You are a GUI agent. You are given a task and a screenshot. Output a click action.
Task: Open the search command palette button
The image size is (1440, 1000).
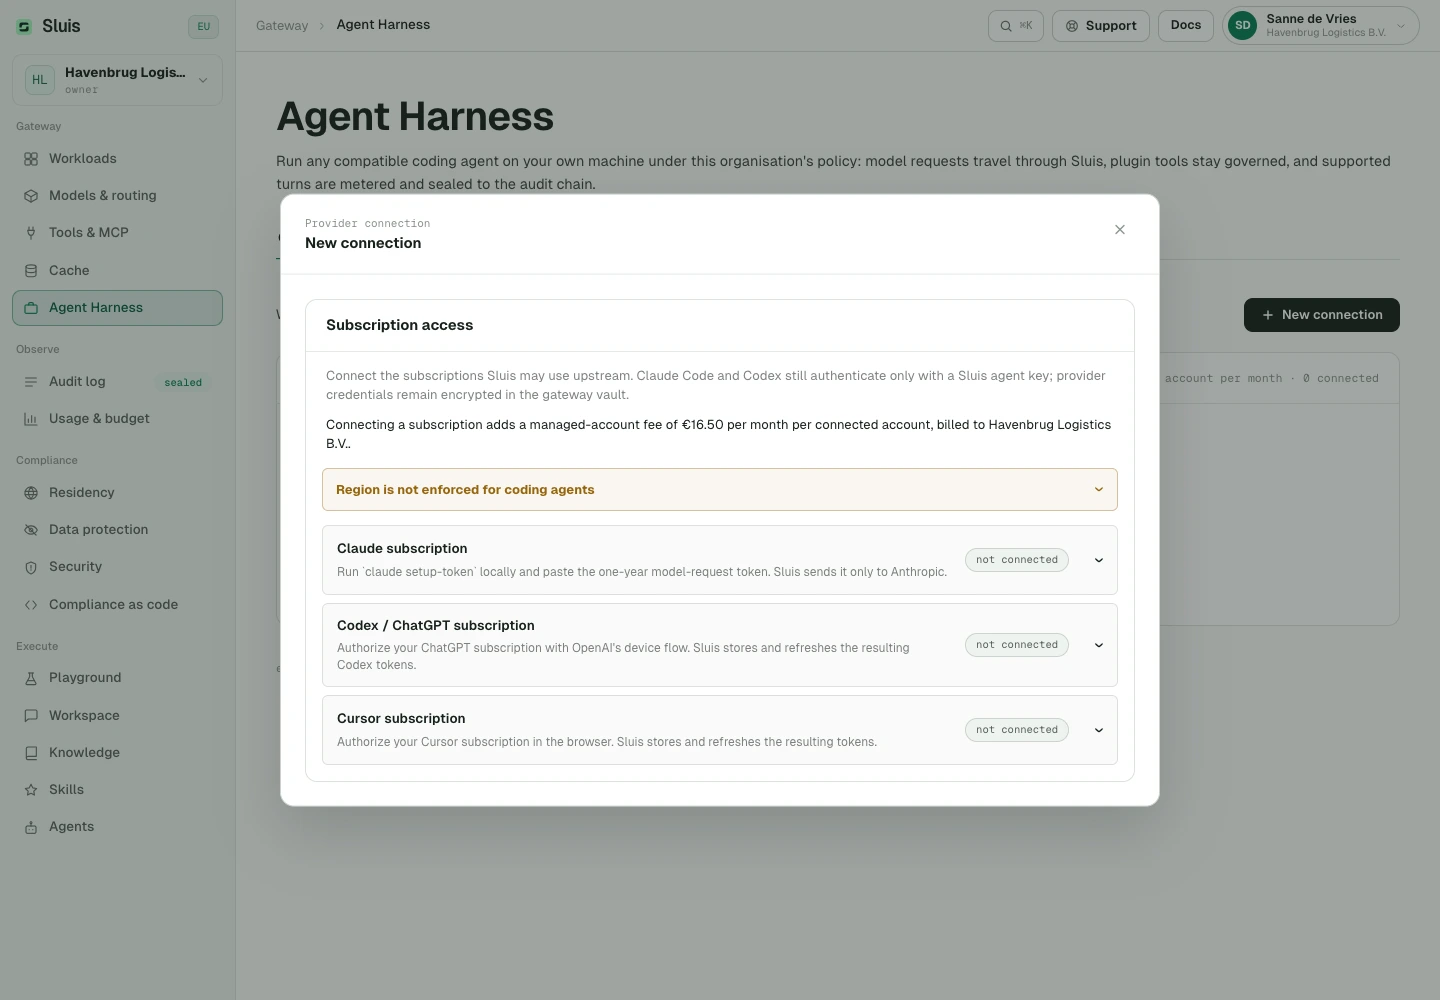coord(1016,26)
